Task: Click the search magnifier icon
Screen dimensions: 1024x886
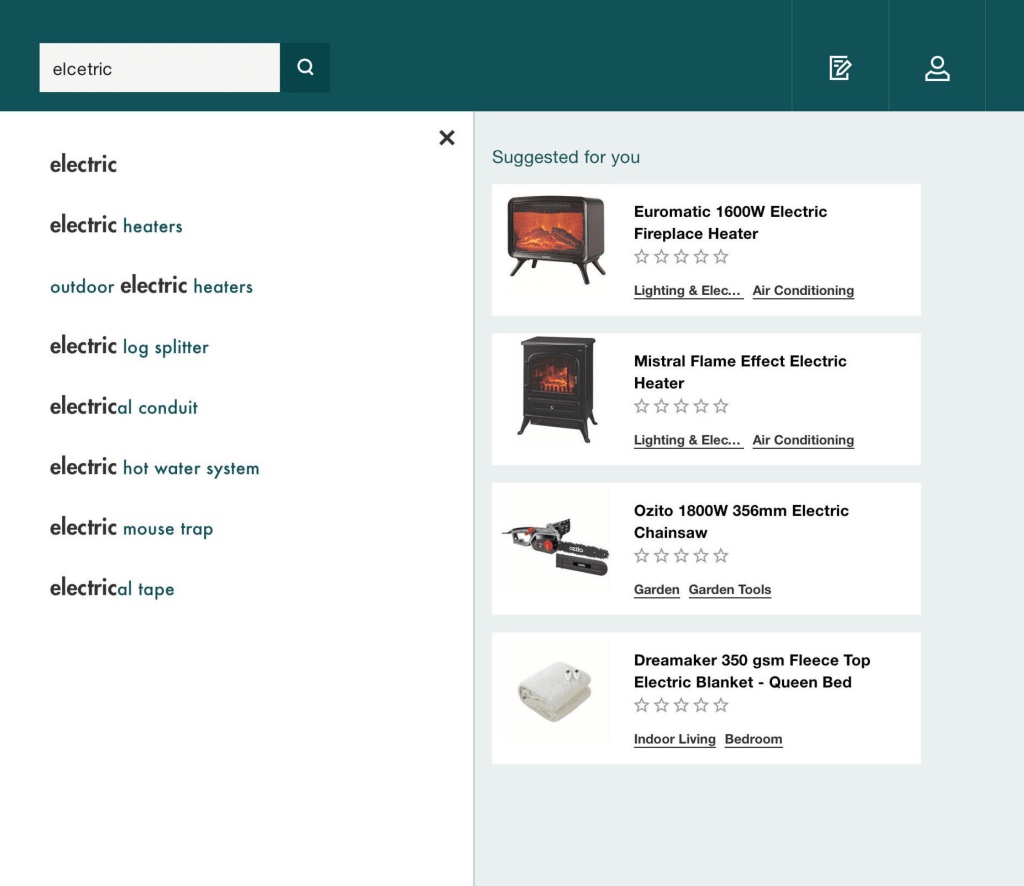Action: click(305, 66)
